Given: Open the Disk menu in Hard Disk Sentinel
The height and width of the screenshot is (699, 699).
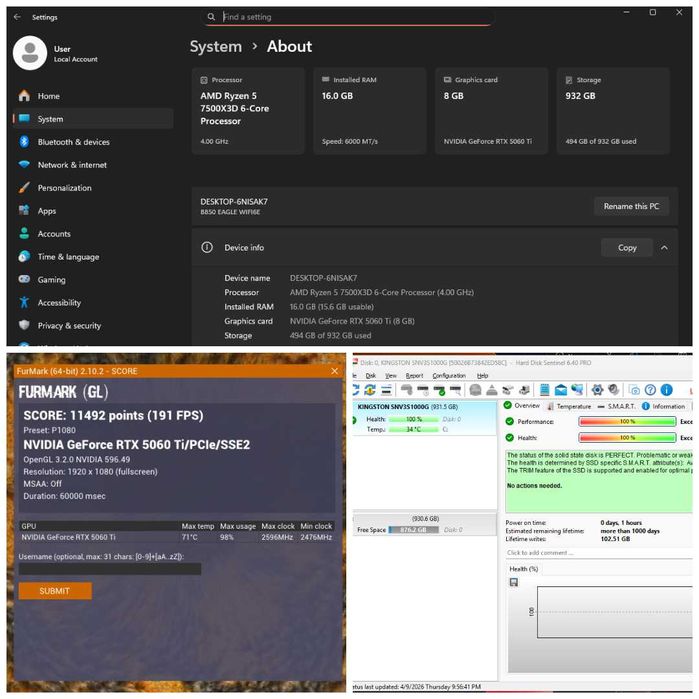Looking at the screenshot, I should (x=371, y=375).
